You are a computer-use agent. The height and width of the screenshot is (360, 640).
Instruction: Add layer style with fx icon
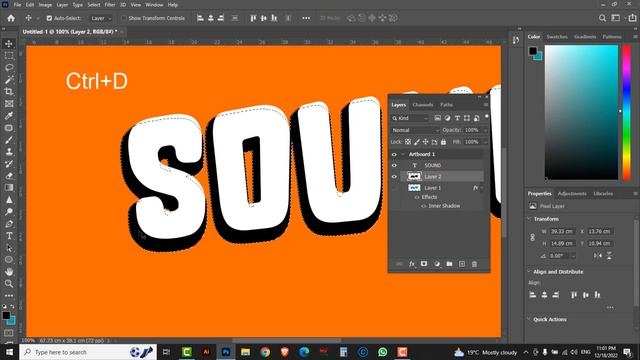[x=412, y=264]
